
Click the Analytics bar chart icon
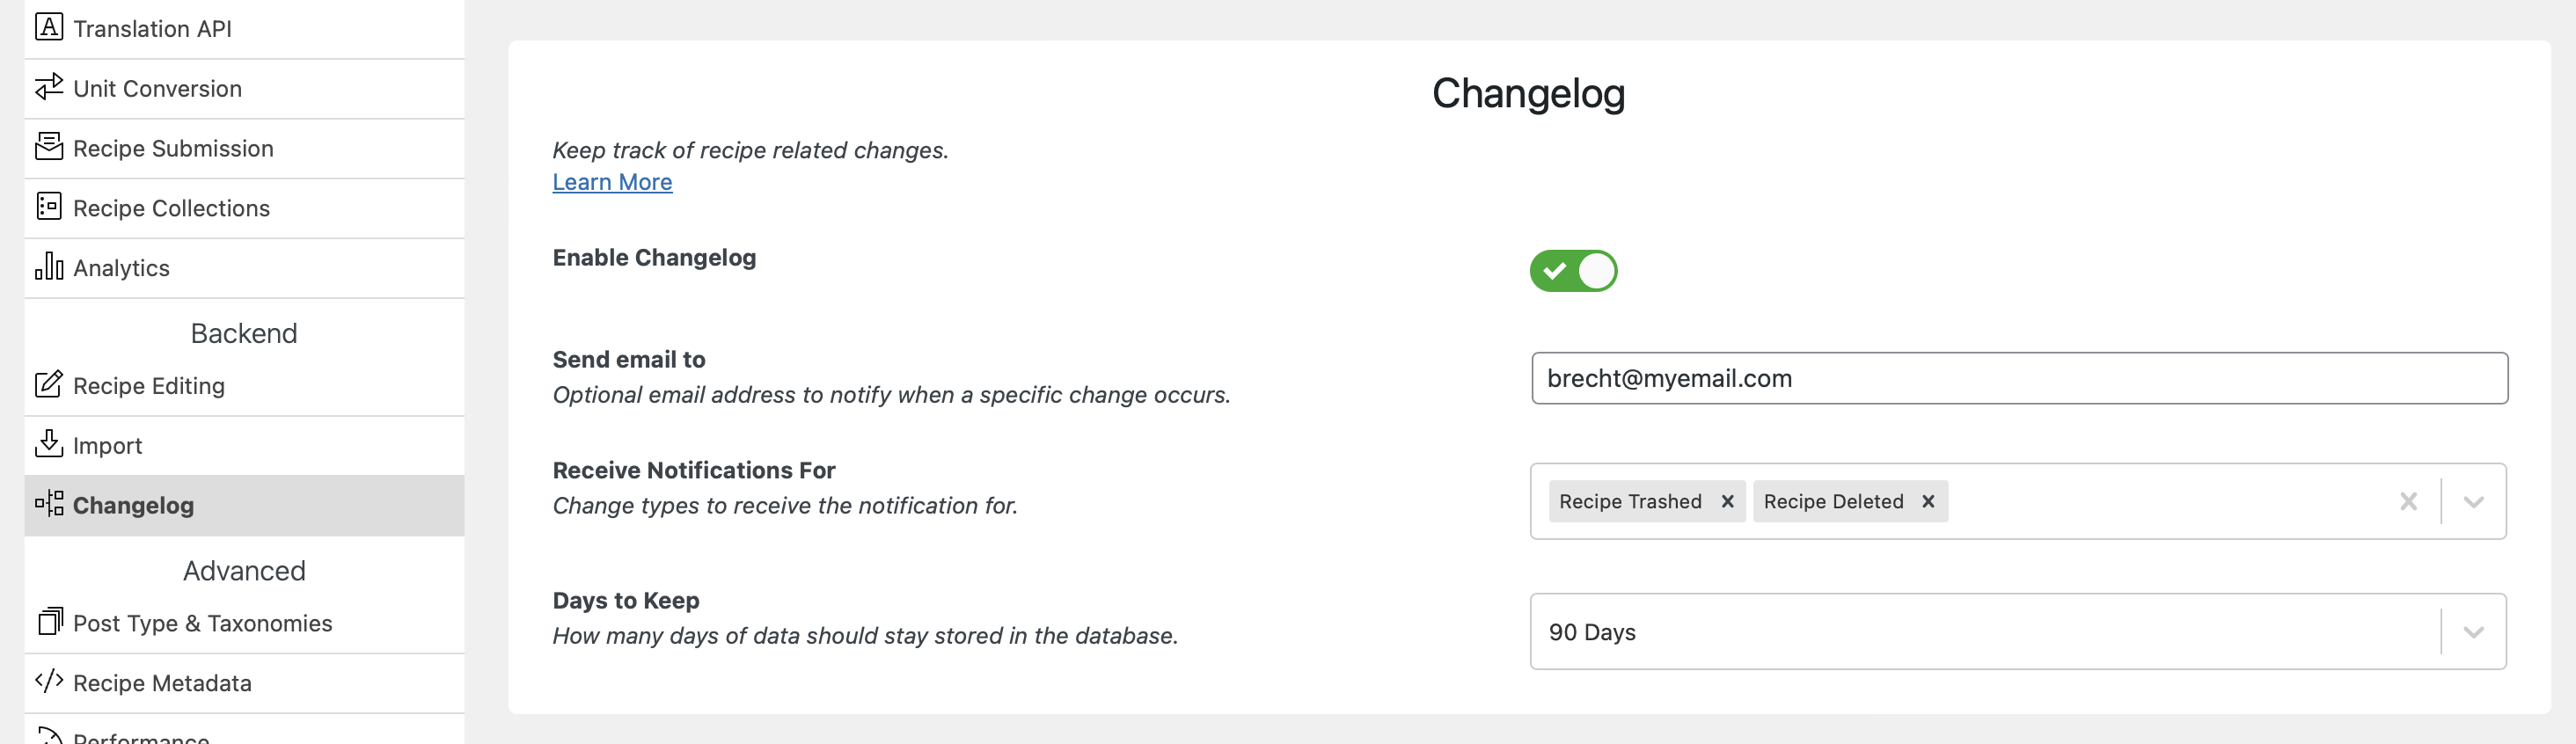point(48,266)
